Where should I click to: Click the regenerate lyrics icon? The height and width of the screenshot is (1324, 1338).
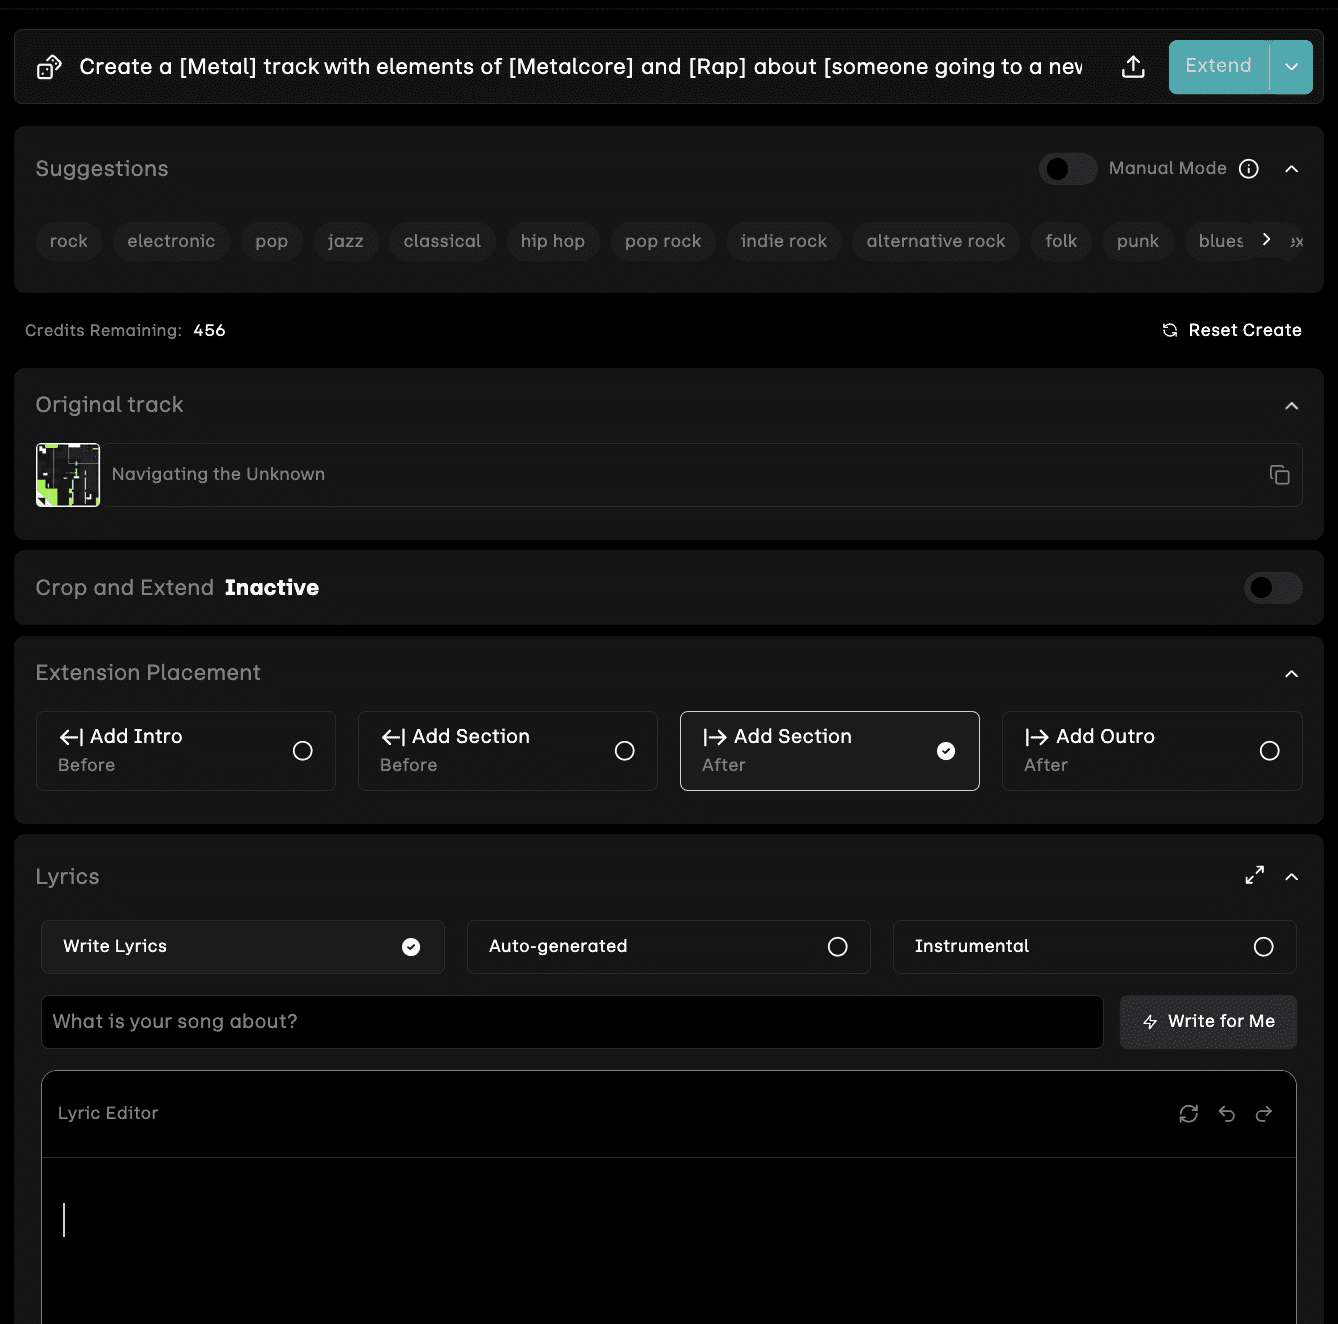[1188, 1114]
